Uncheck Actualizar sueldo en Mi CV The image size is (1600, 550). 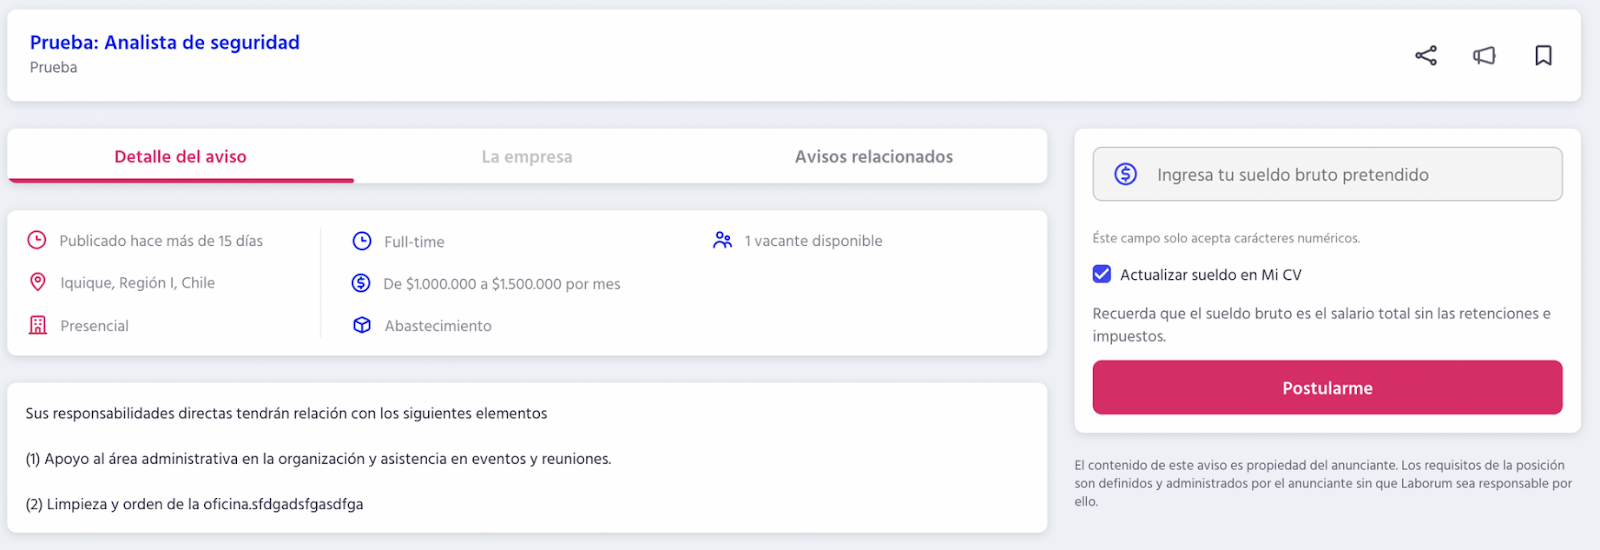click(x=1102, y=274)
